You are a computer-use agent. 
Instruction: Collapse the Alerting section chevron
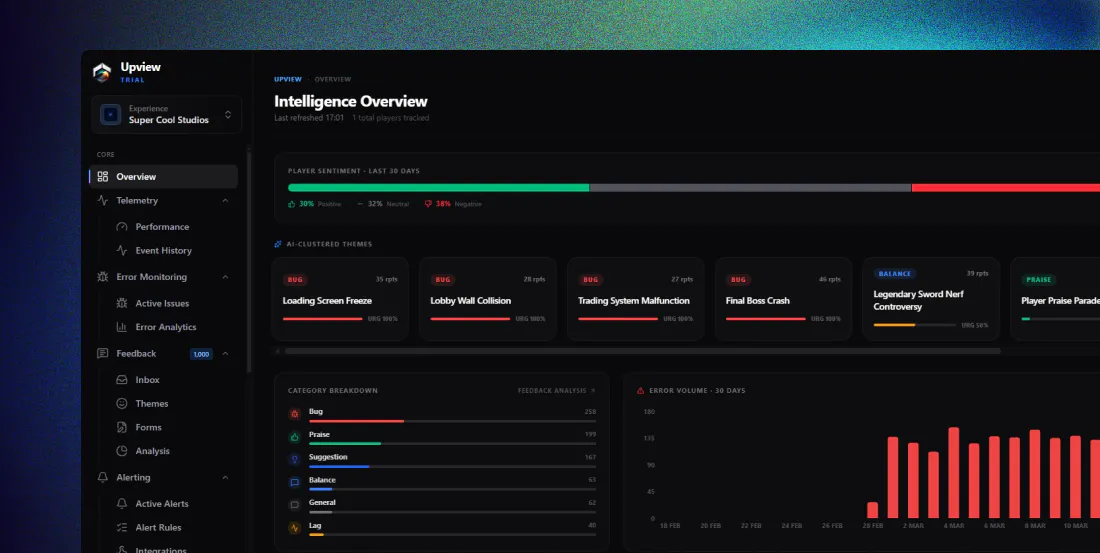tap(225, 478)
